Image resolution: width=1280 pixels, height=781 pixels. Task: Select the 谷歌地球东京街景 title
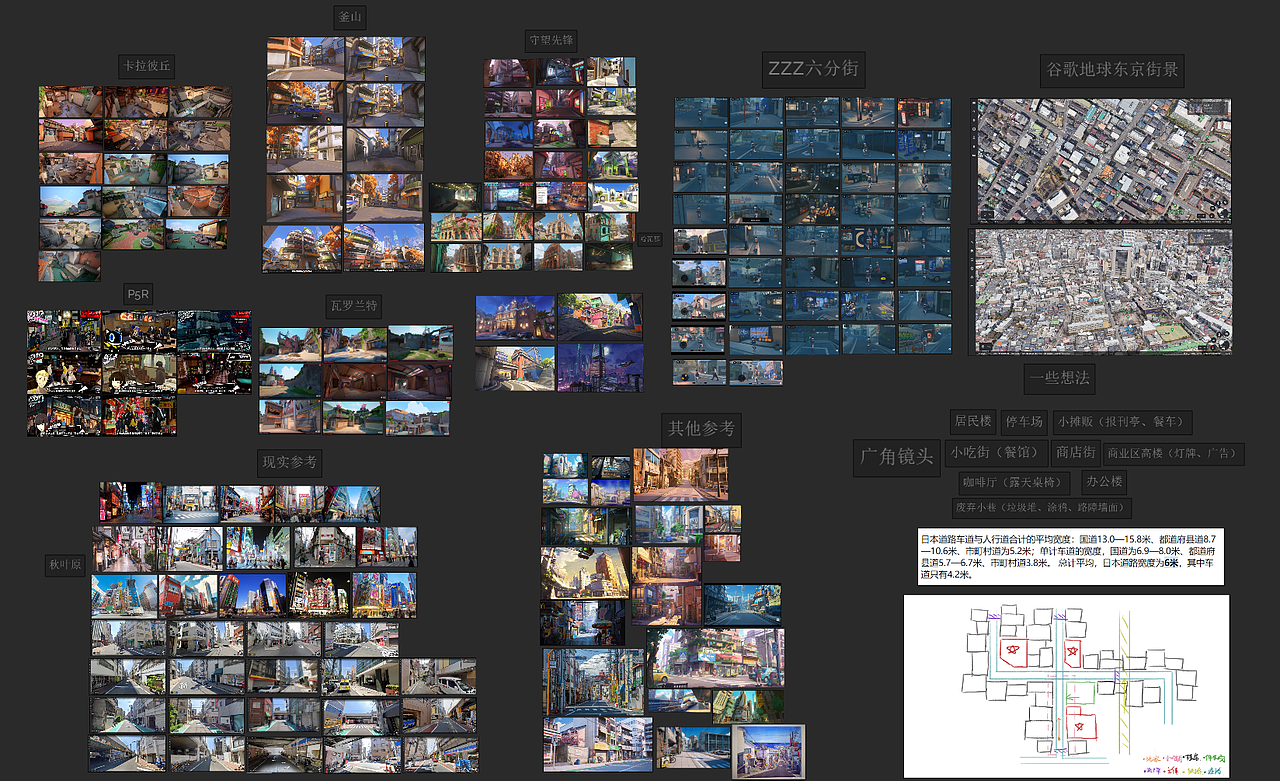[x=1112, y=71]
